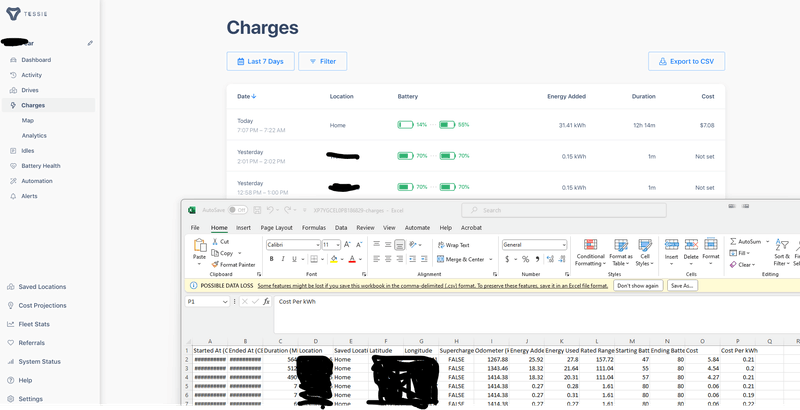Click in the Excel Search box
The image size is (800, 410).
click(x=564, y=210)
